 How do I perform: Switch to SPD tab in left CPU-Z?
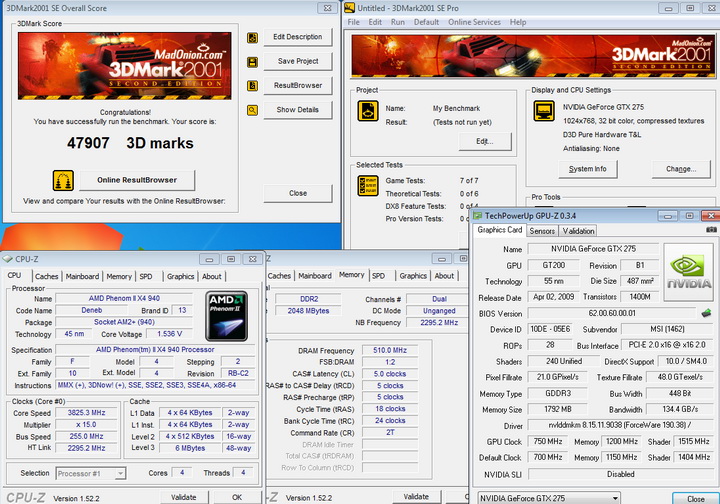point(146,276)
